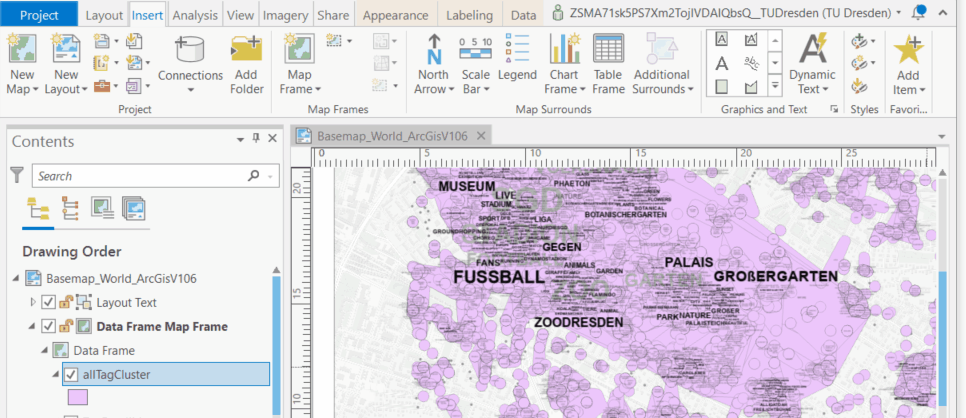Select the curved text 'abc' tool

pos(751,64)
